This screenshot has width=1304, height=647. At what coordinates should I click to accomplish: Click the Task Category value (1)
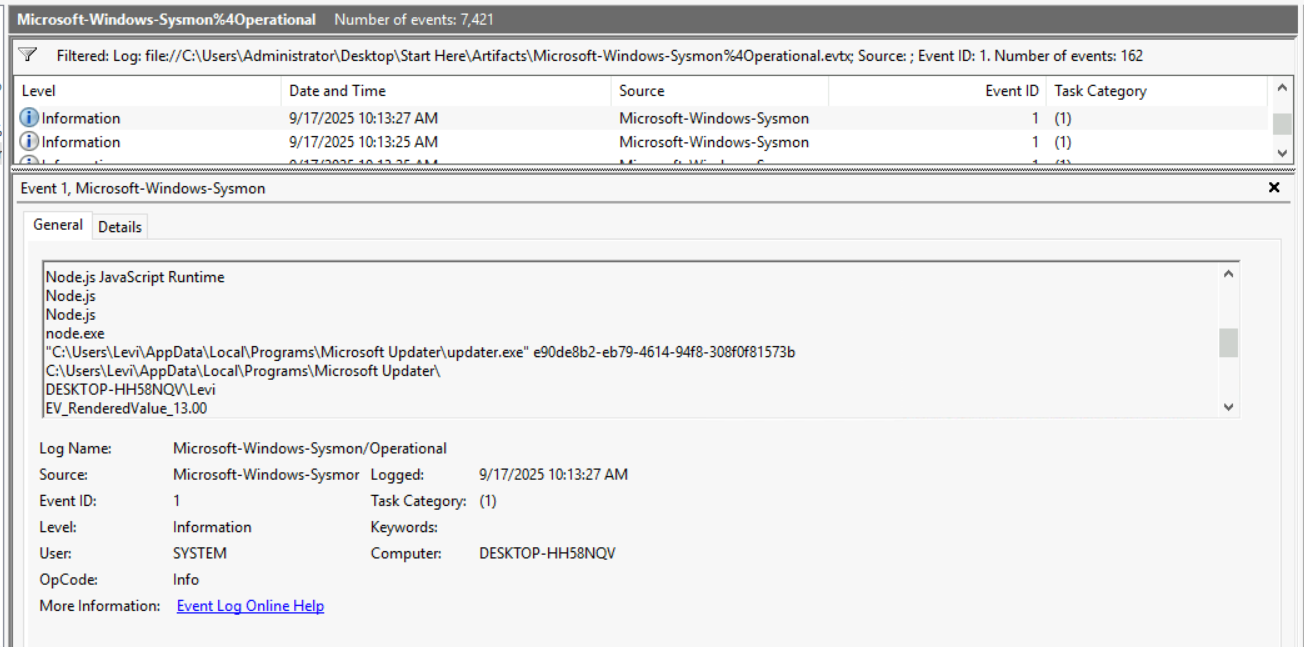[x=488, y=501]
